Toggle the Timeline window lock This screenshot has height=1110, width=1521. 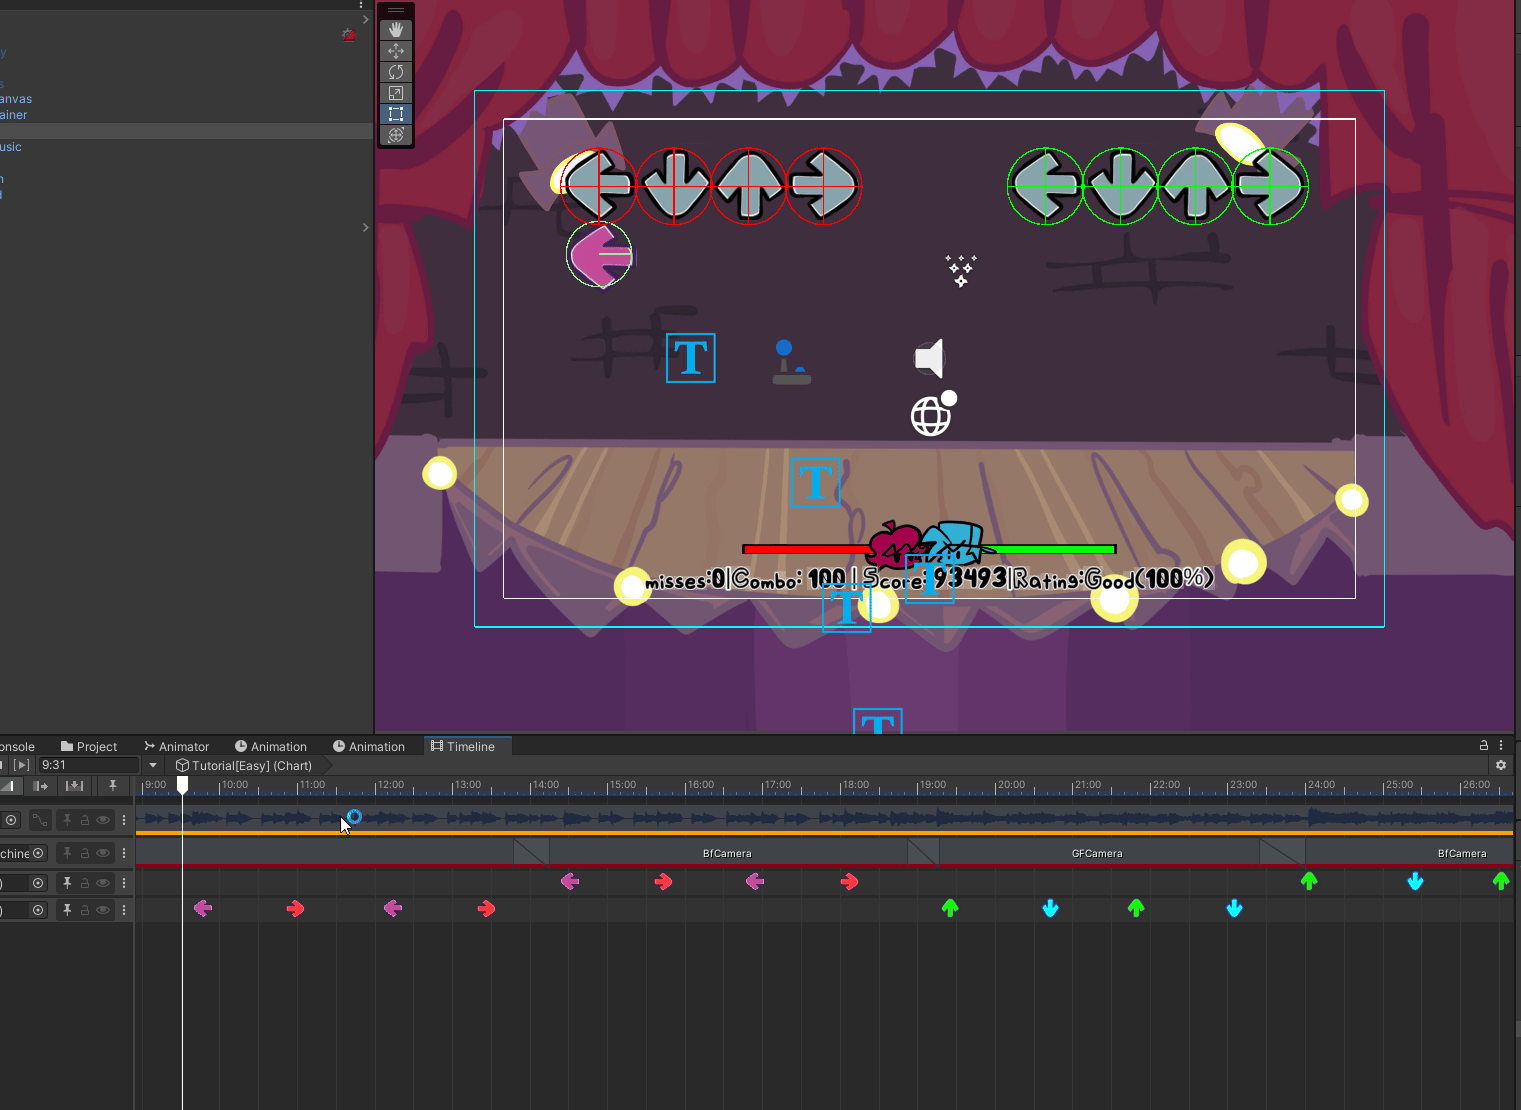[1484, 746]
